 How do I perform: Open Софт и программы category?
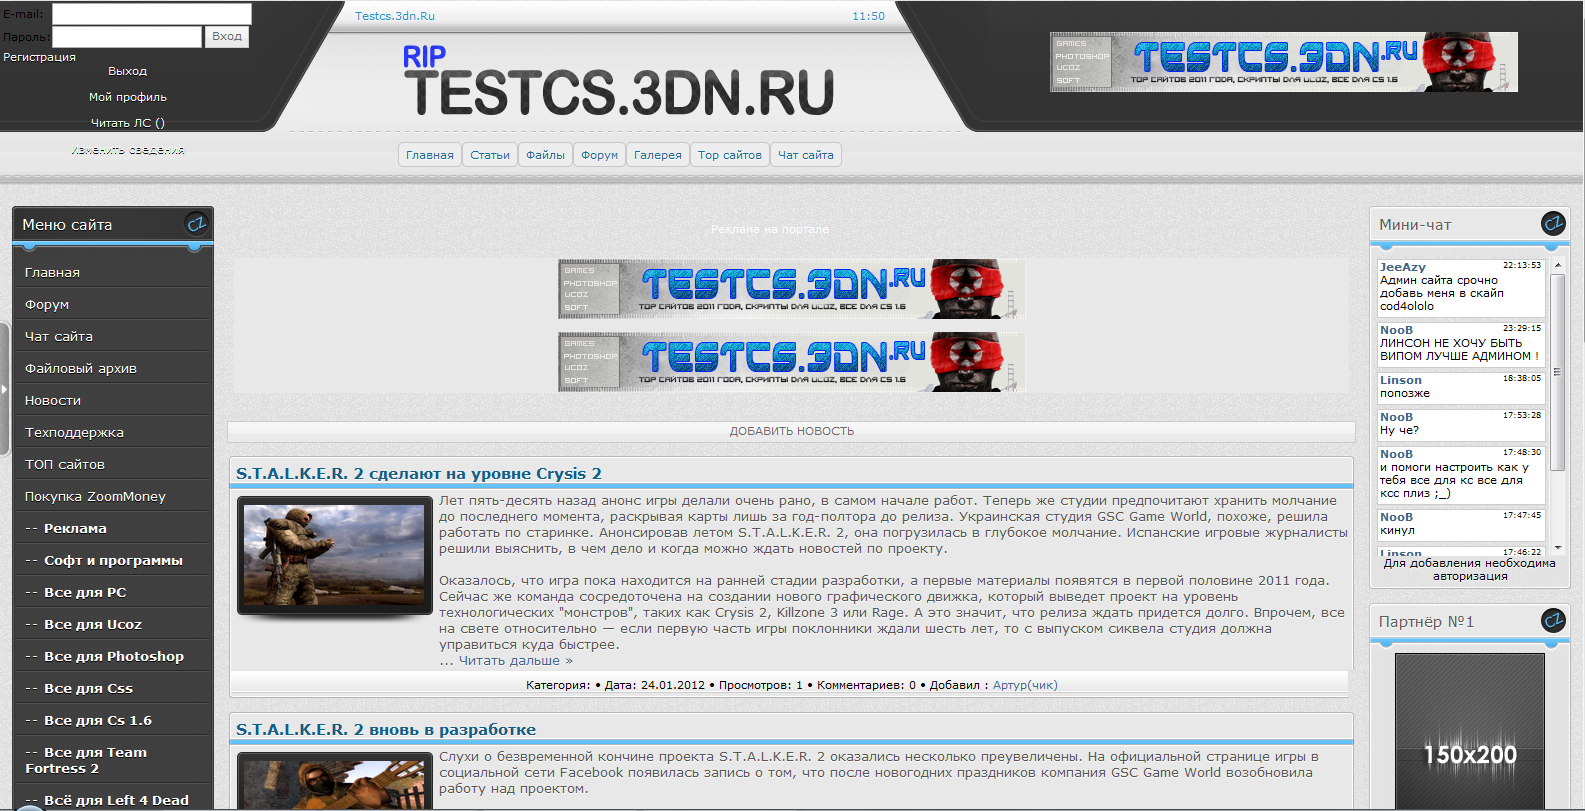113,560
